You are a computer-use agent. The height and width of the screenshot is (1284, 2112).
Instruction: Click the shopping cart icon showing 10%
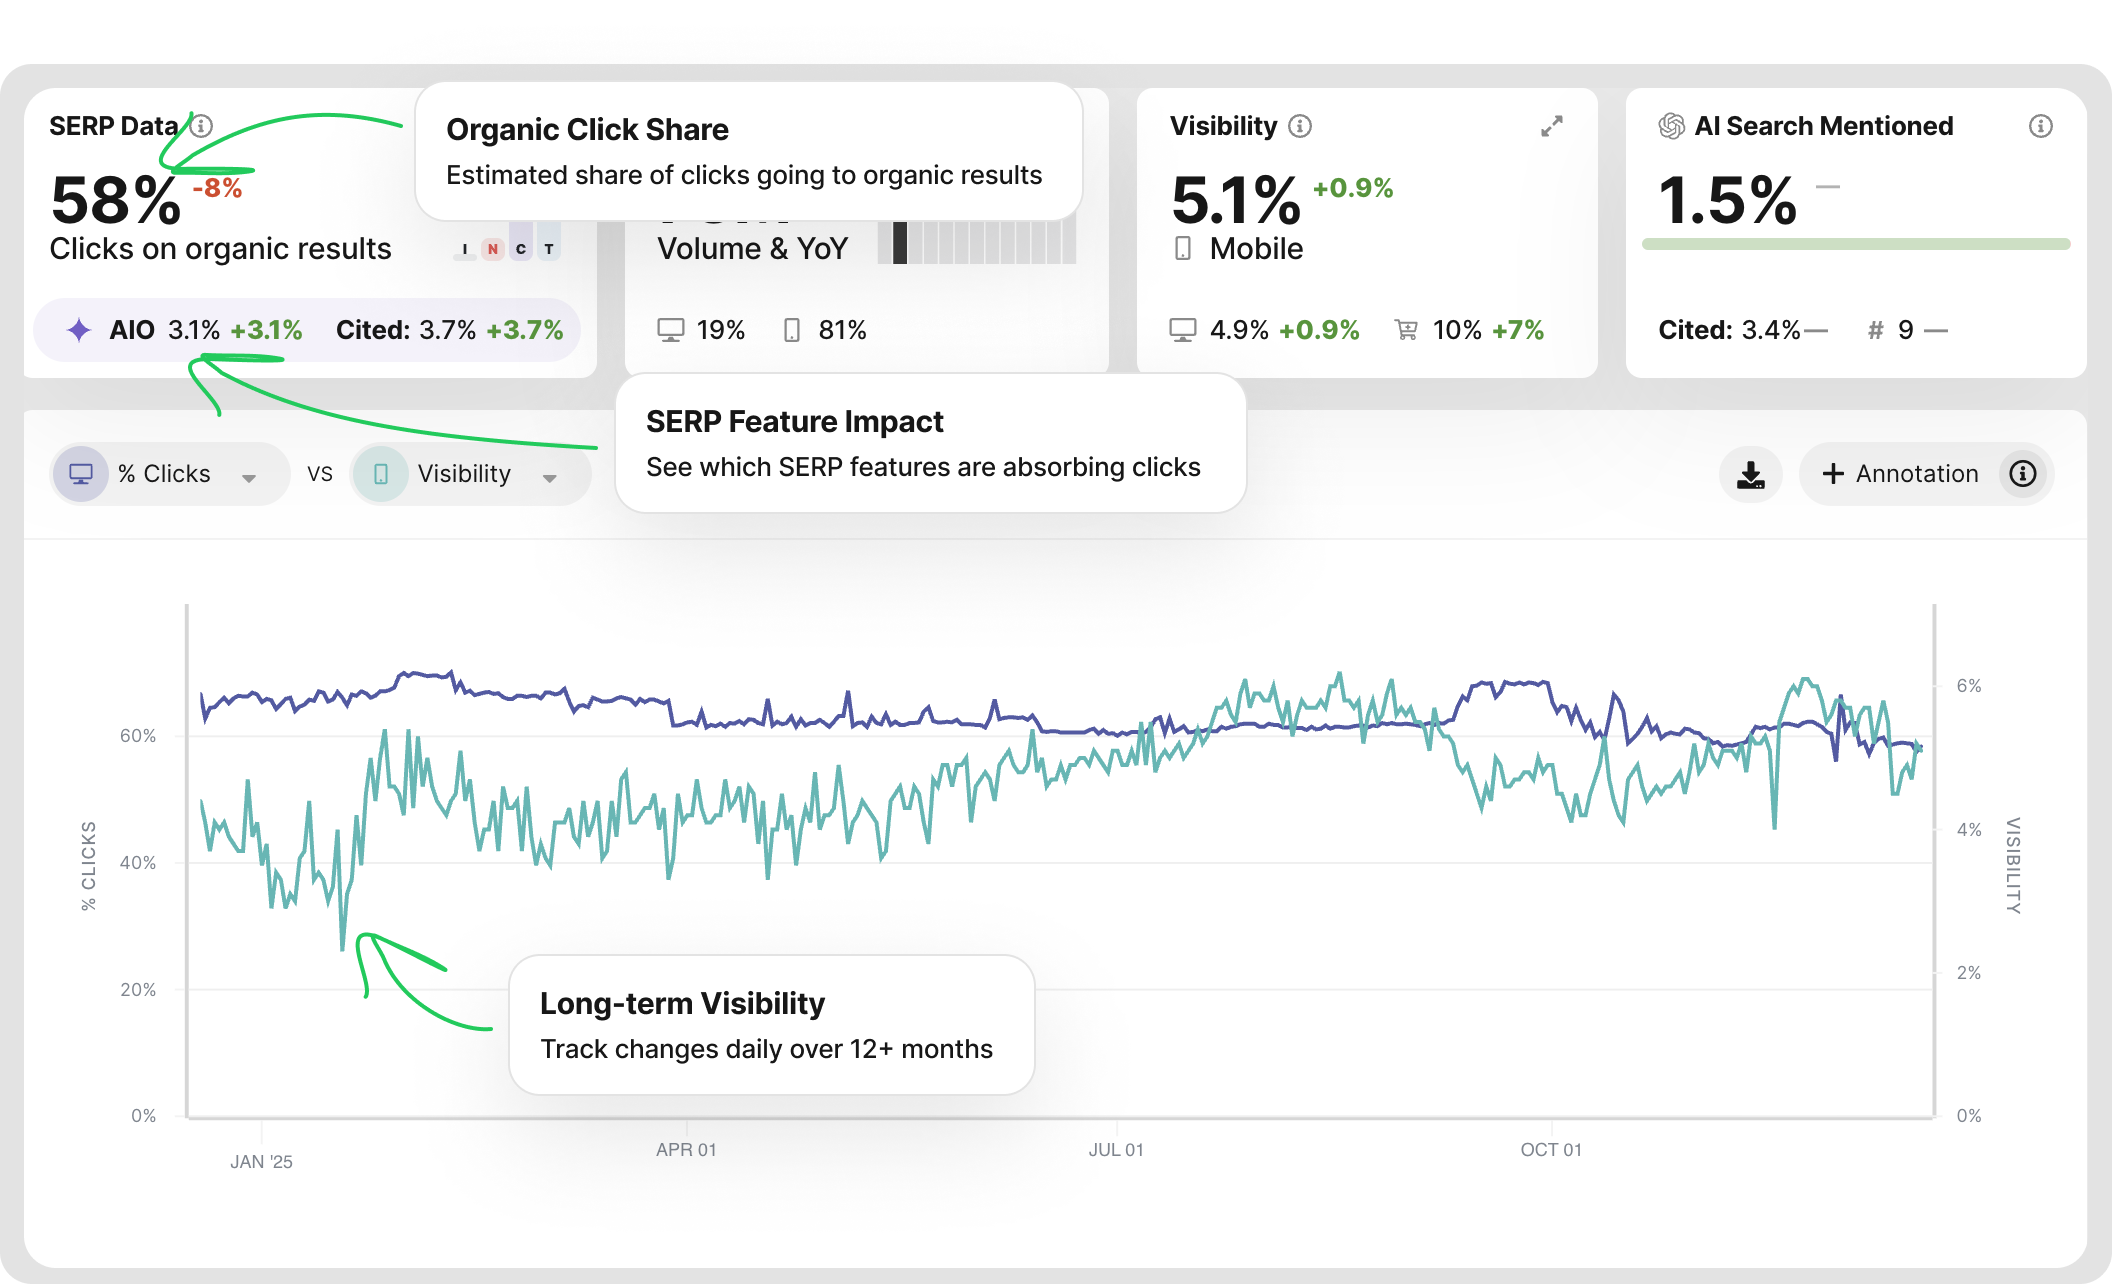click(1407, 329)
